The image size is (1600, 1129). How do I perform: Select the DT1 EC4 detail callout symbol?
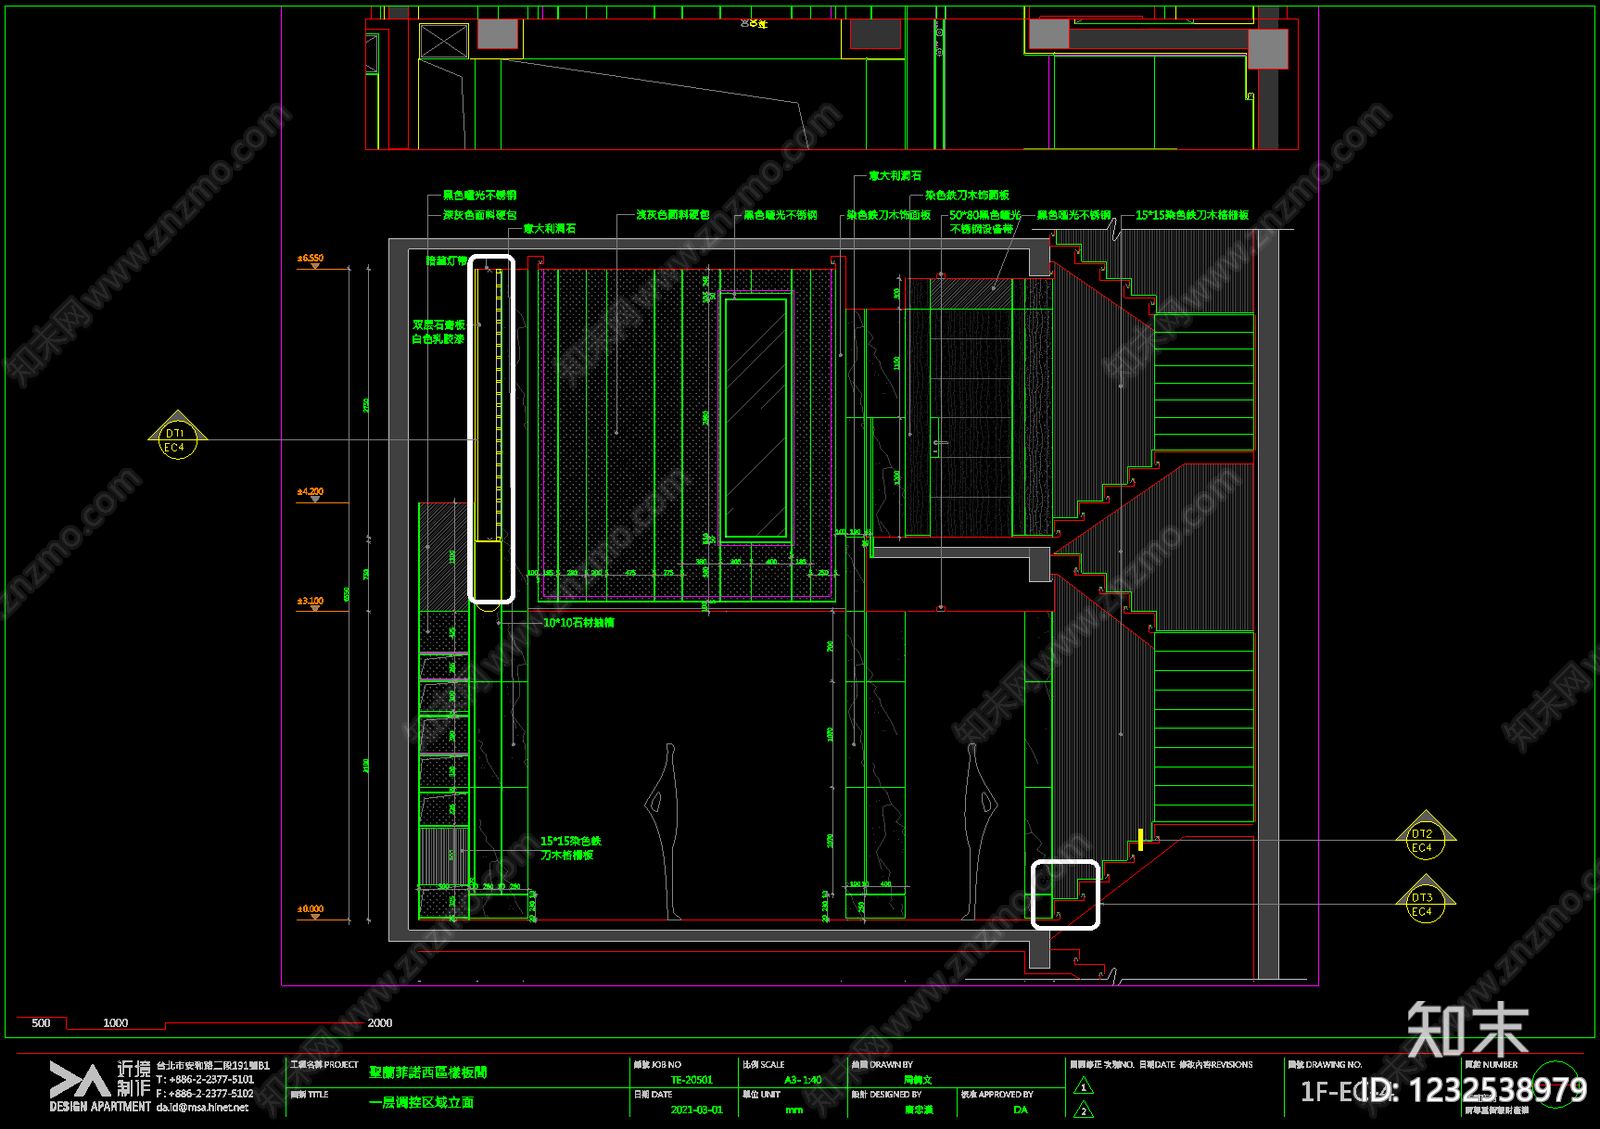(177, 435)
